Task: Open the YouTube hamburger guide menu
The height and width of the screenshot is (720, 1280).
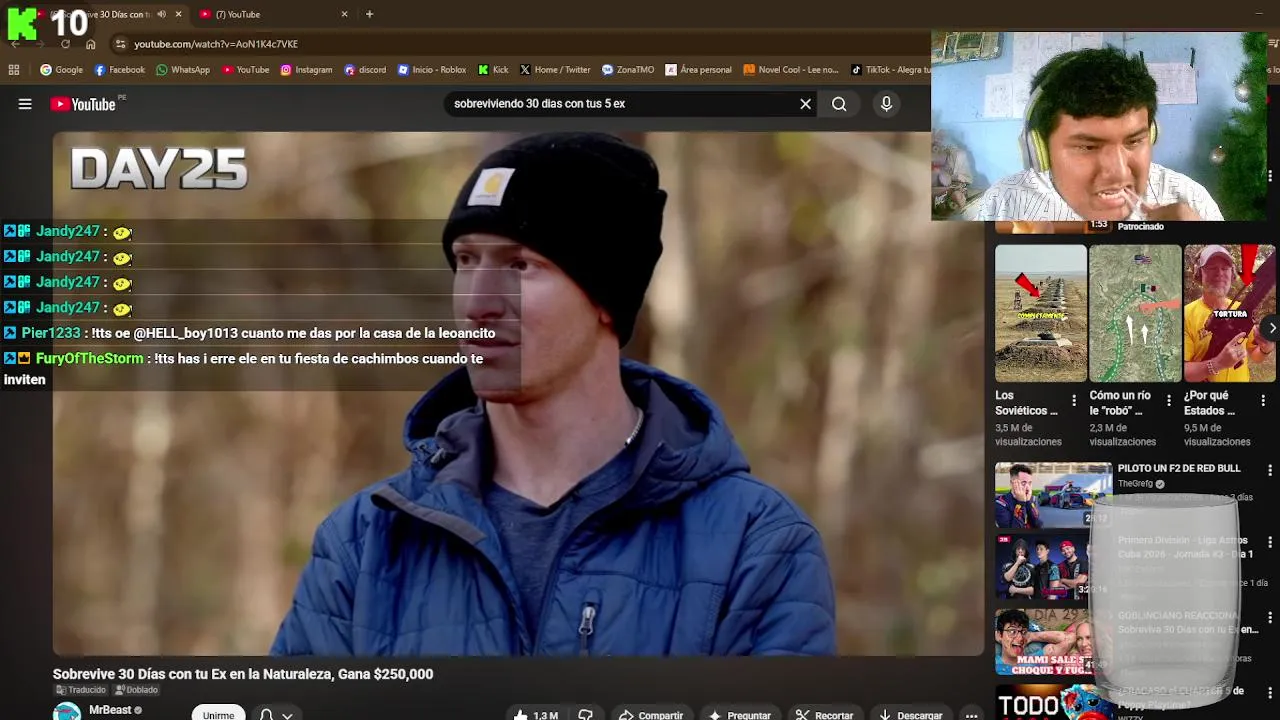Action: coord(25,104)
